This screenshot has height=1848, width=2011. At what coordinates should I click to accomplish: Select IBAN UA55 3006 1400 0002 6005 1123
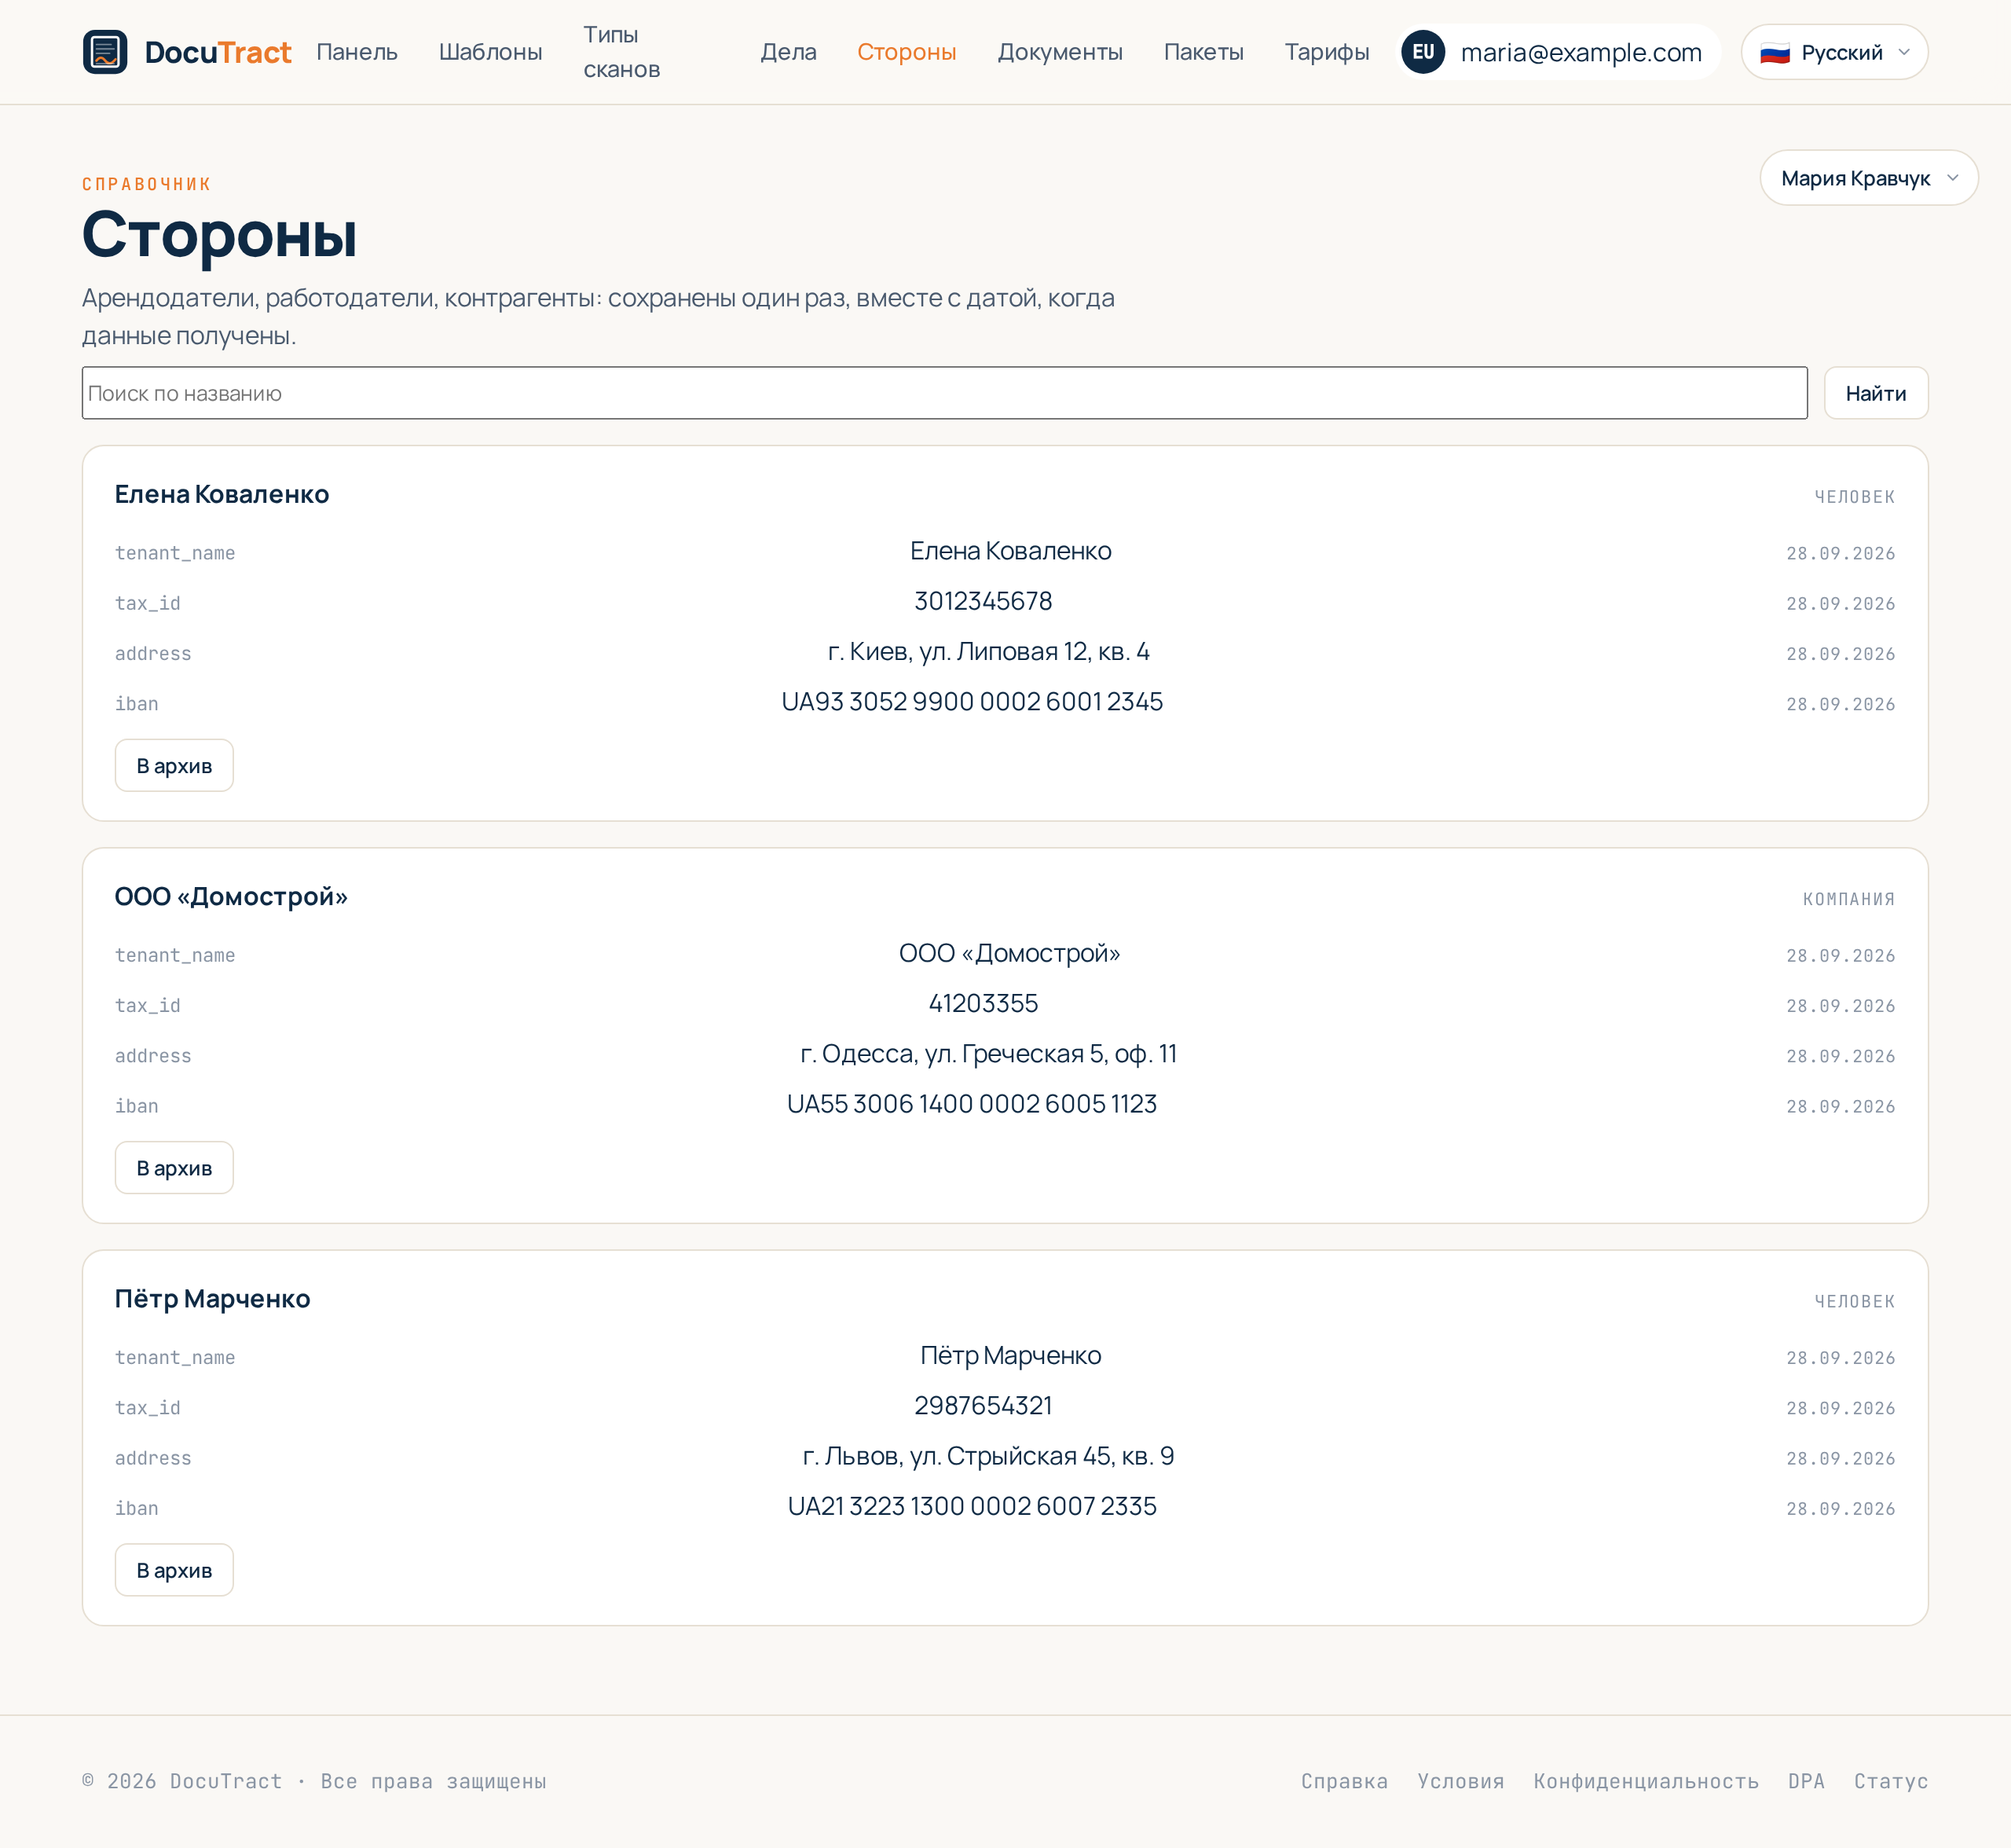[972, 1103]
